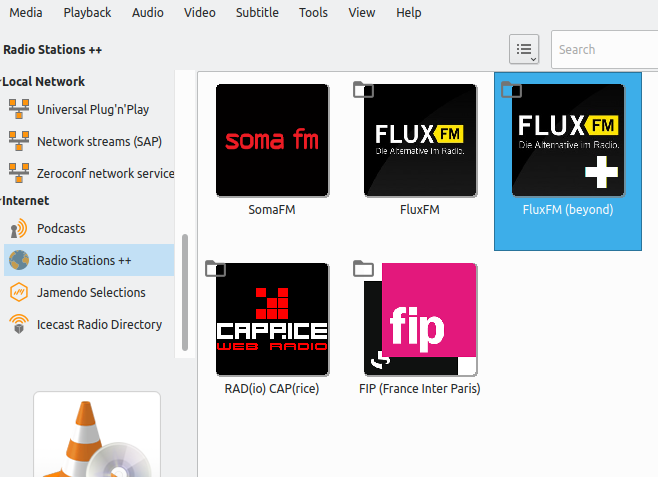
Task: Open the Tools menu
Action: (x=313, y=13)
